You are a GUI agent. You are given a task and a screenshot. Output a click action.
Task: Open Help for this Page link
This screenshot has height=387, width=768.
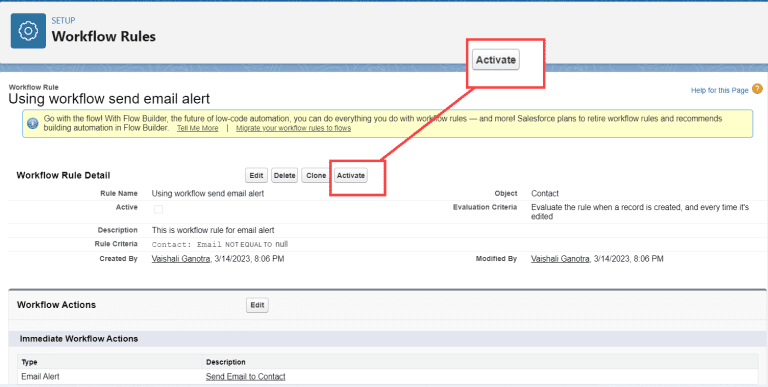tap(720, 90)
